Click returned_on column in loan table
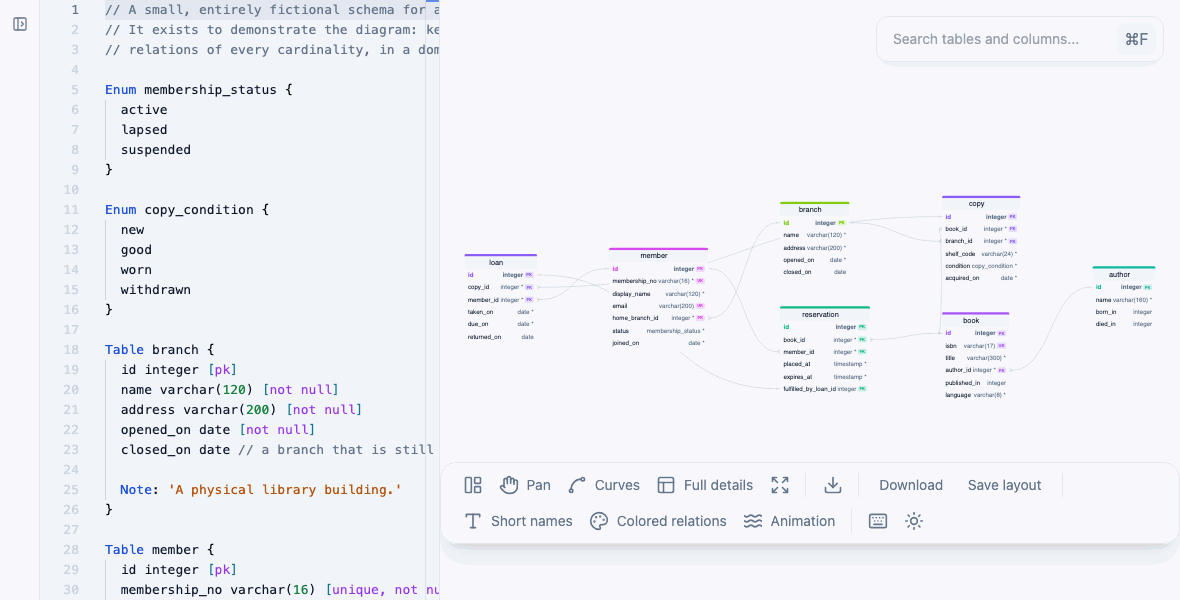Viewport: 1180px width, 600px height. coord(500,337)
